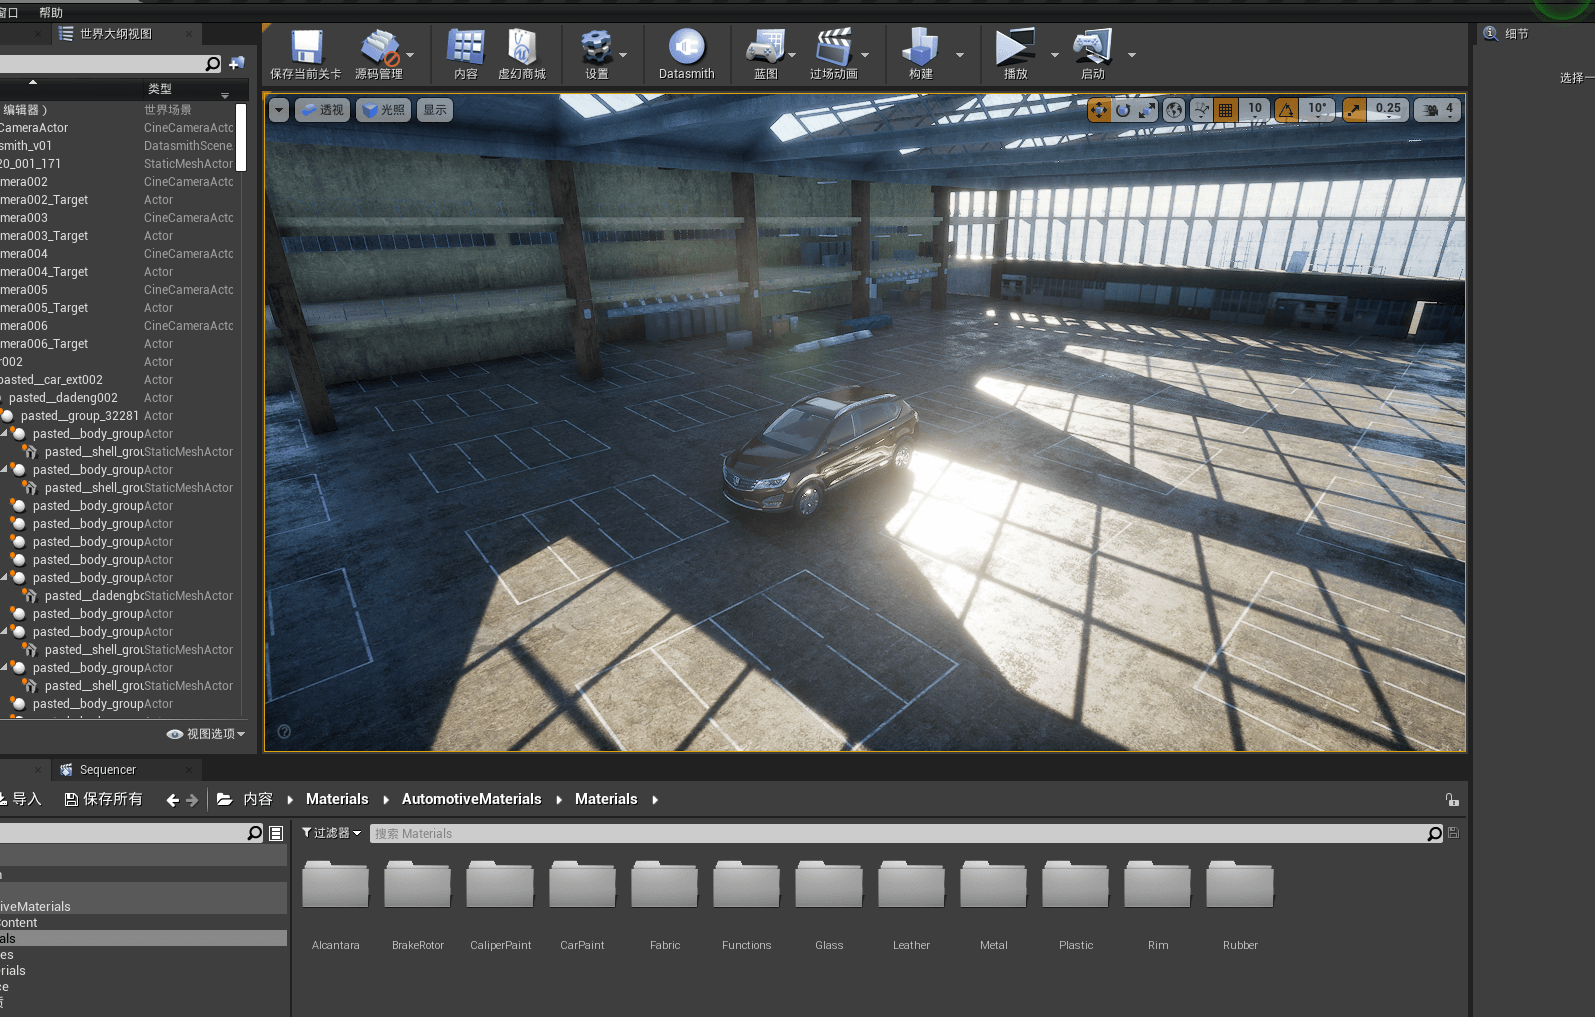Select the rotate gizmo mode icon
1595x1017 pixels.
1123,110
